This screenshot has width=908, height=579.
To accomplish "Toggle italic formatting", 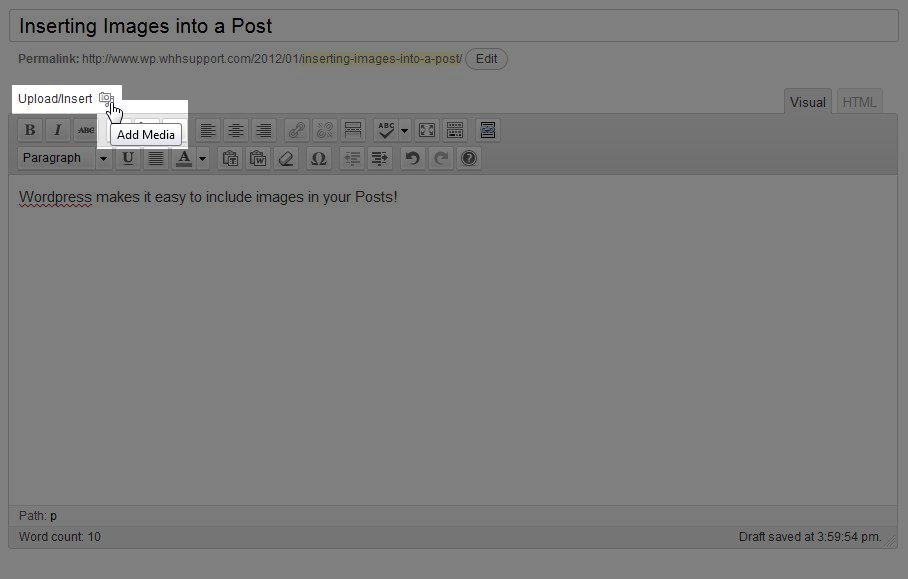I will coord(58,130).
